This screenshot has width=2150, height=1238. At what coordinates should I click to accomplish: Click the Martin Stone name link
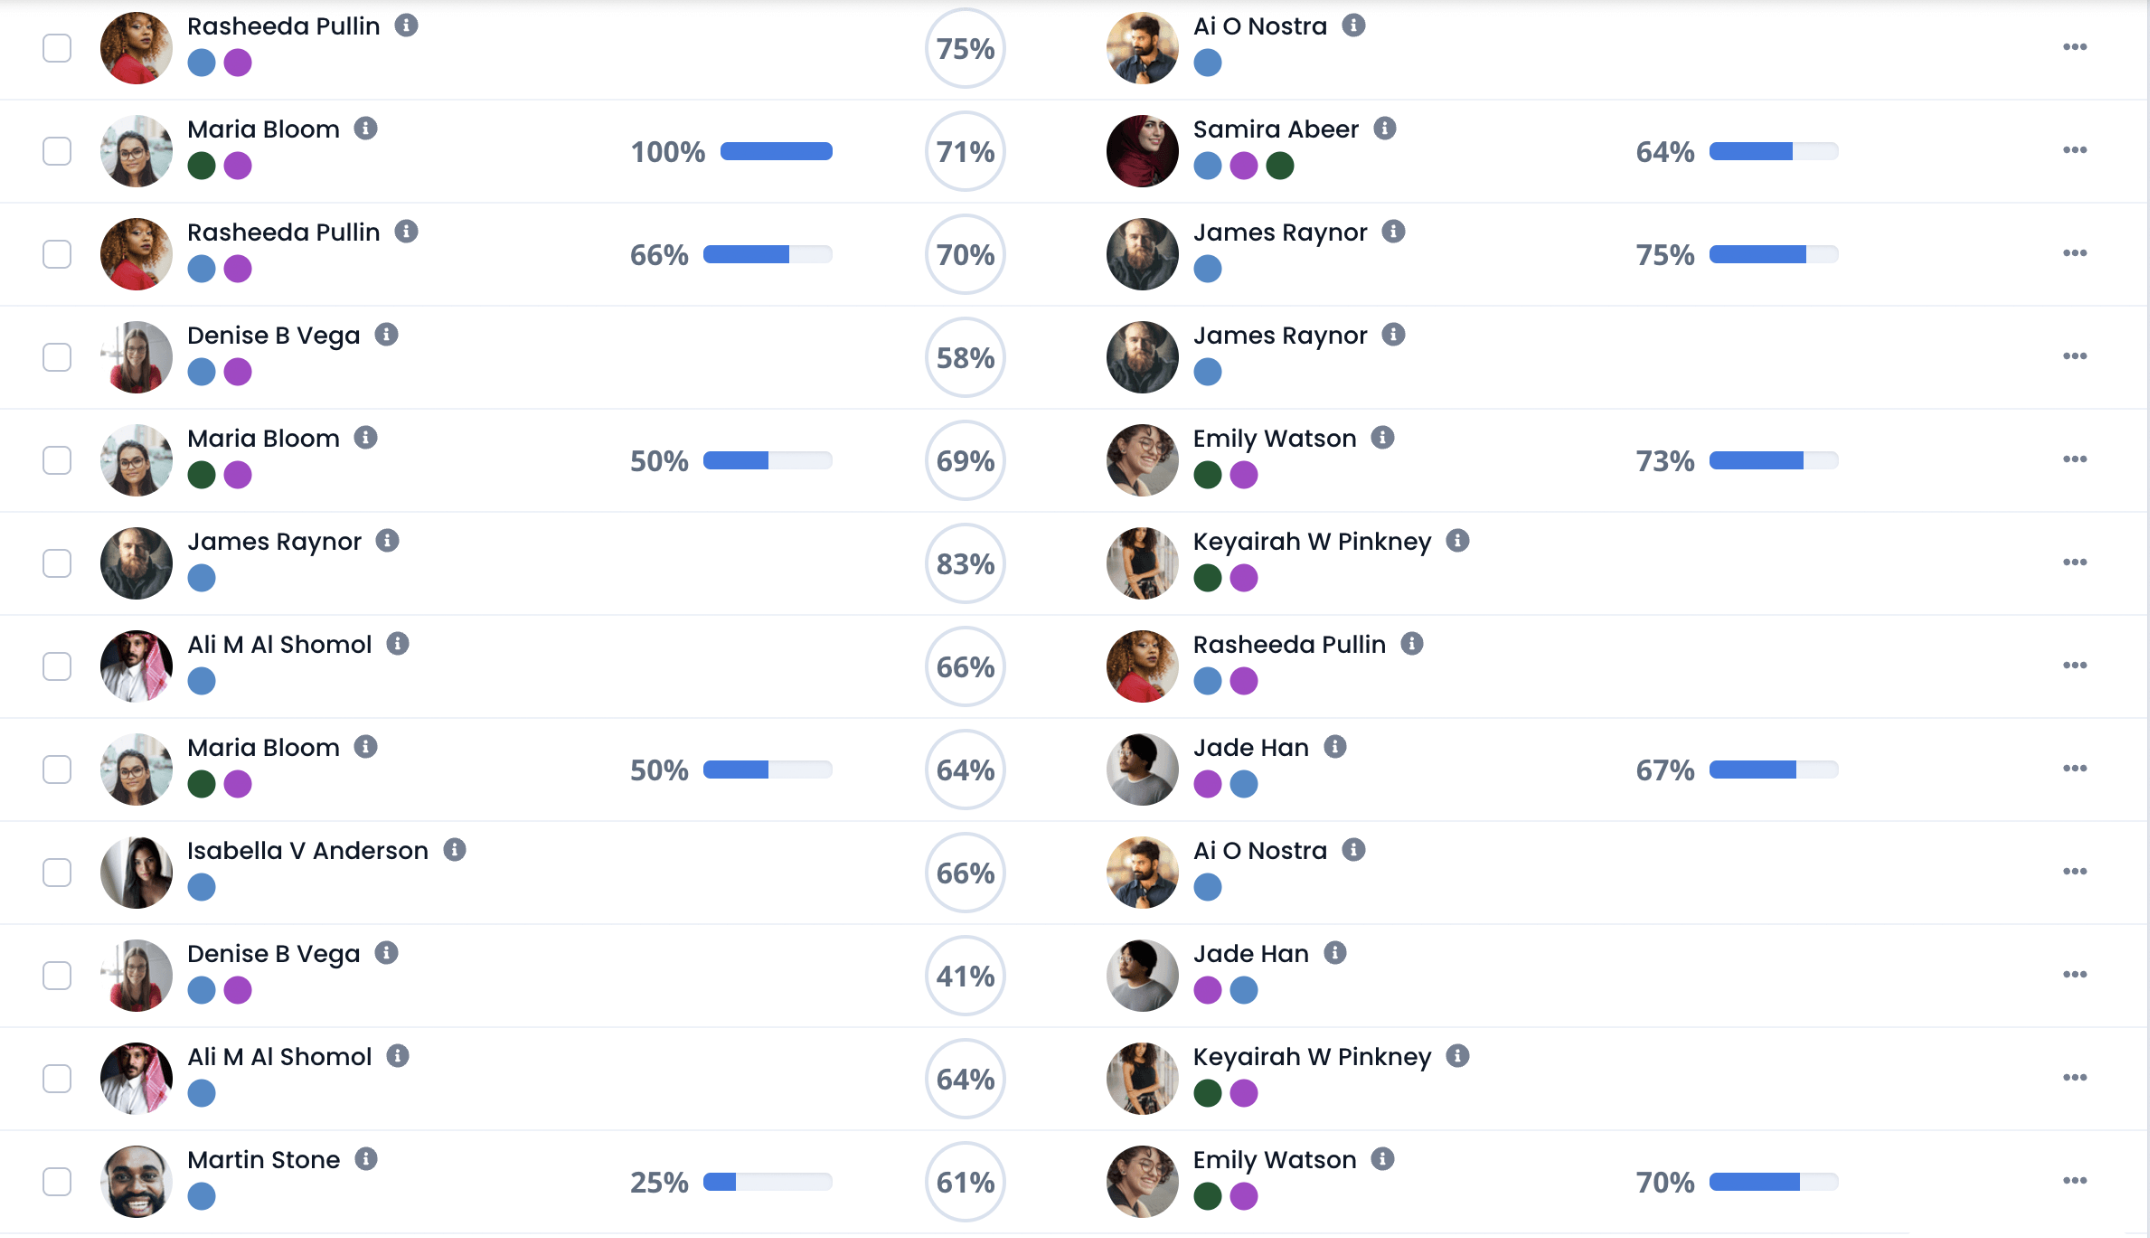[x=263, y=1159]
